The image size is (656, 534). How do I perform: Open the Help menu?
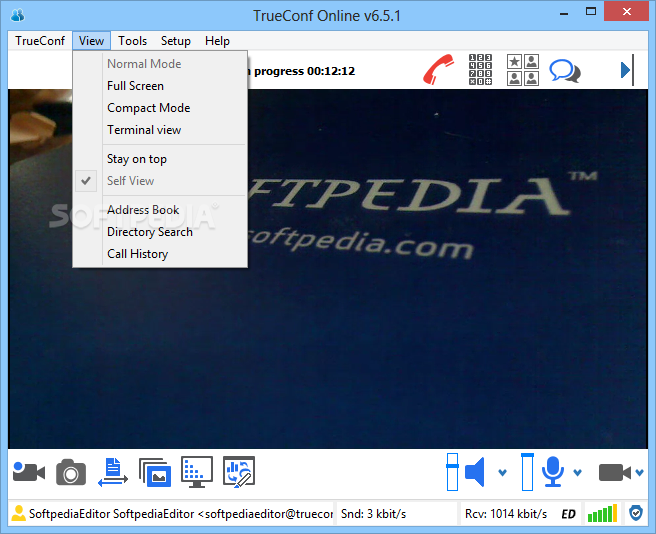coord(217,41)
